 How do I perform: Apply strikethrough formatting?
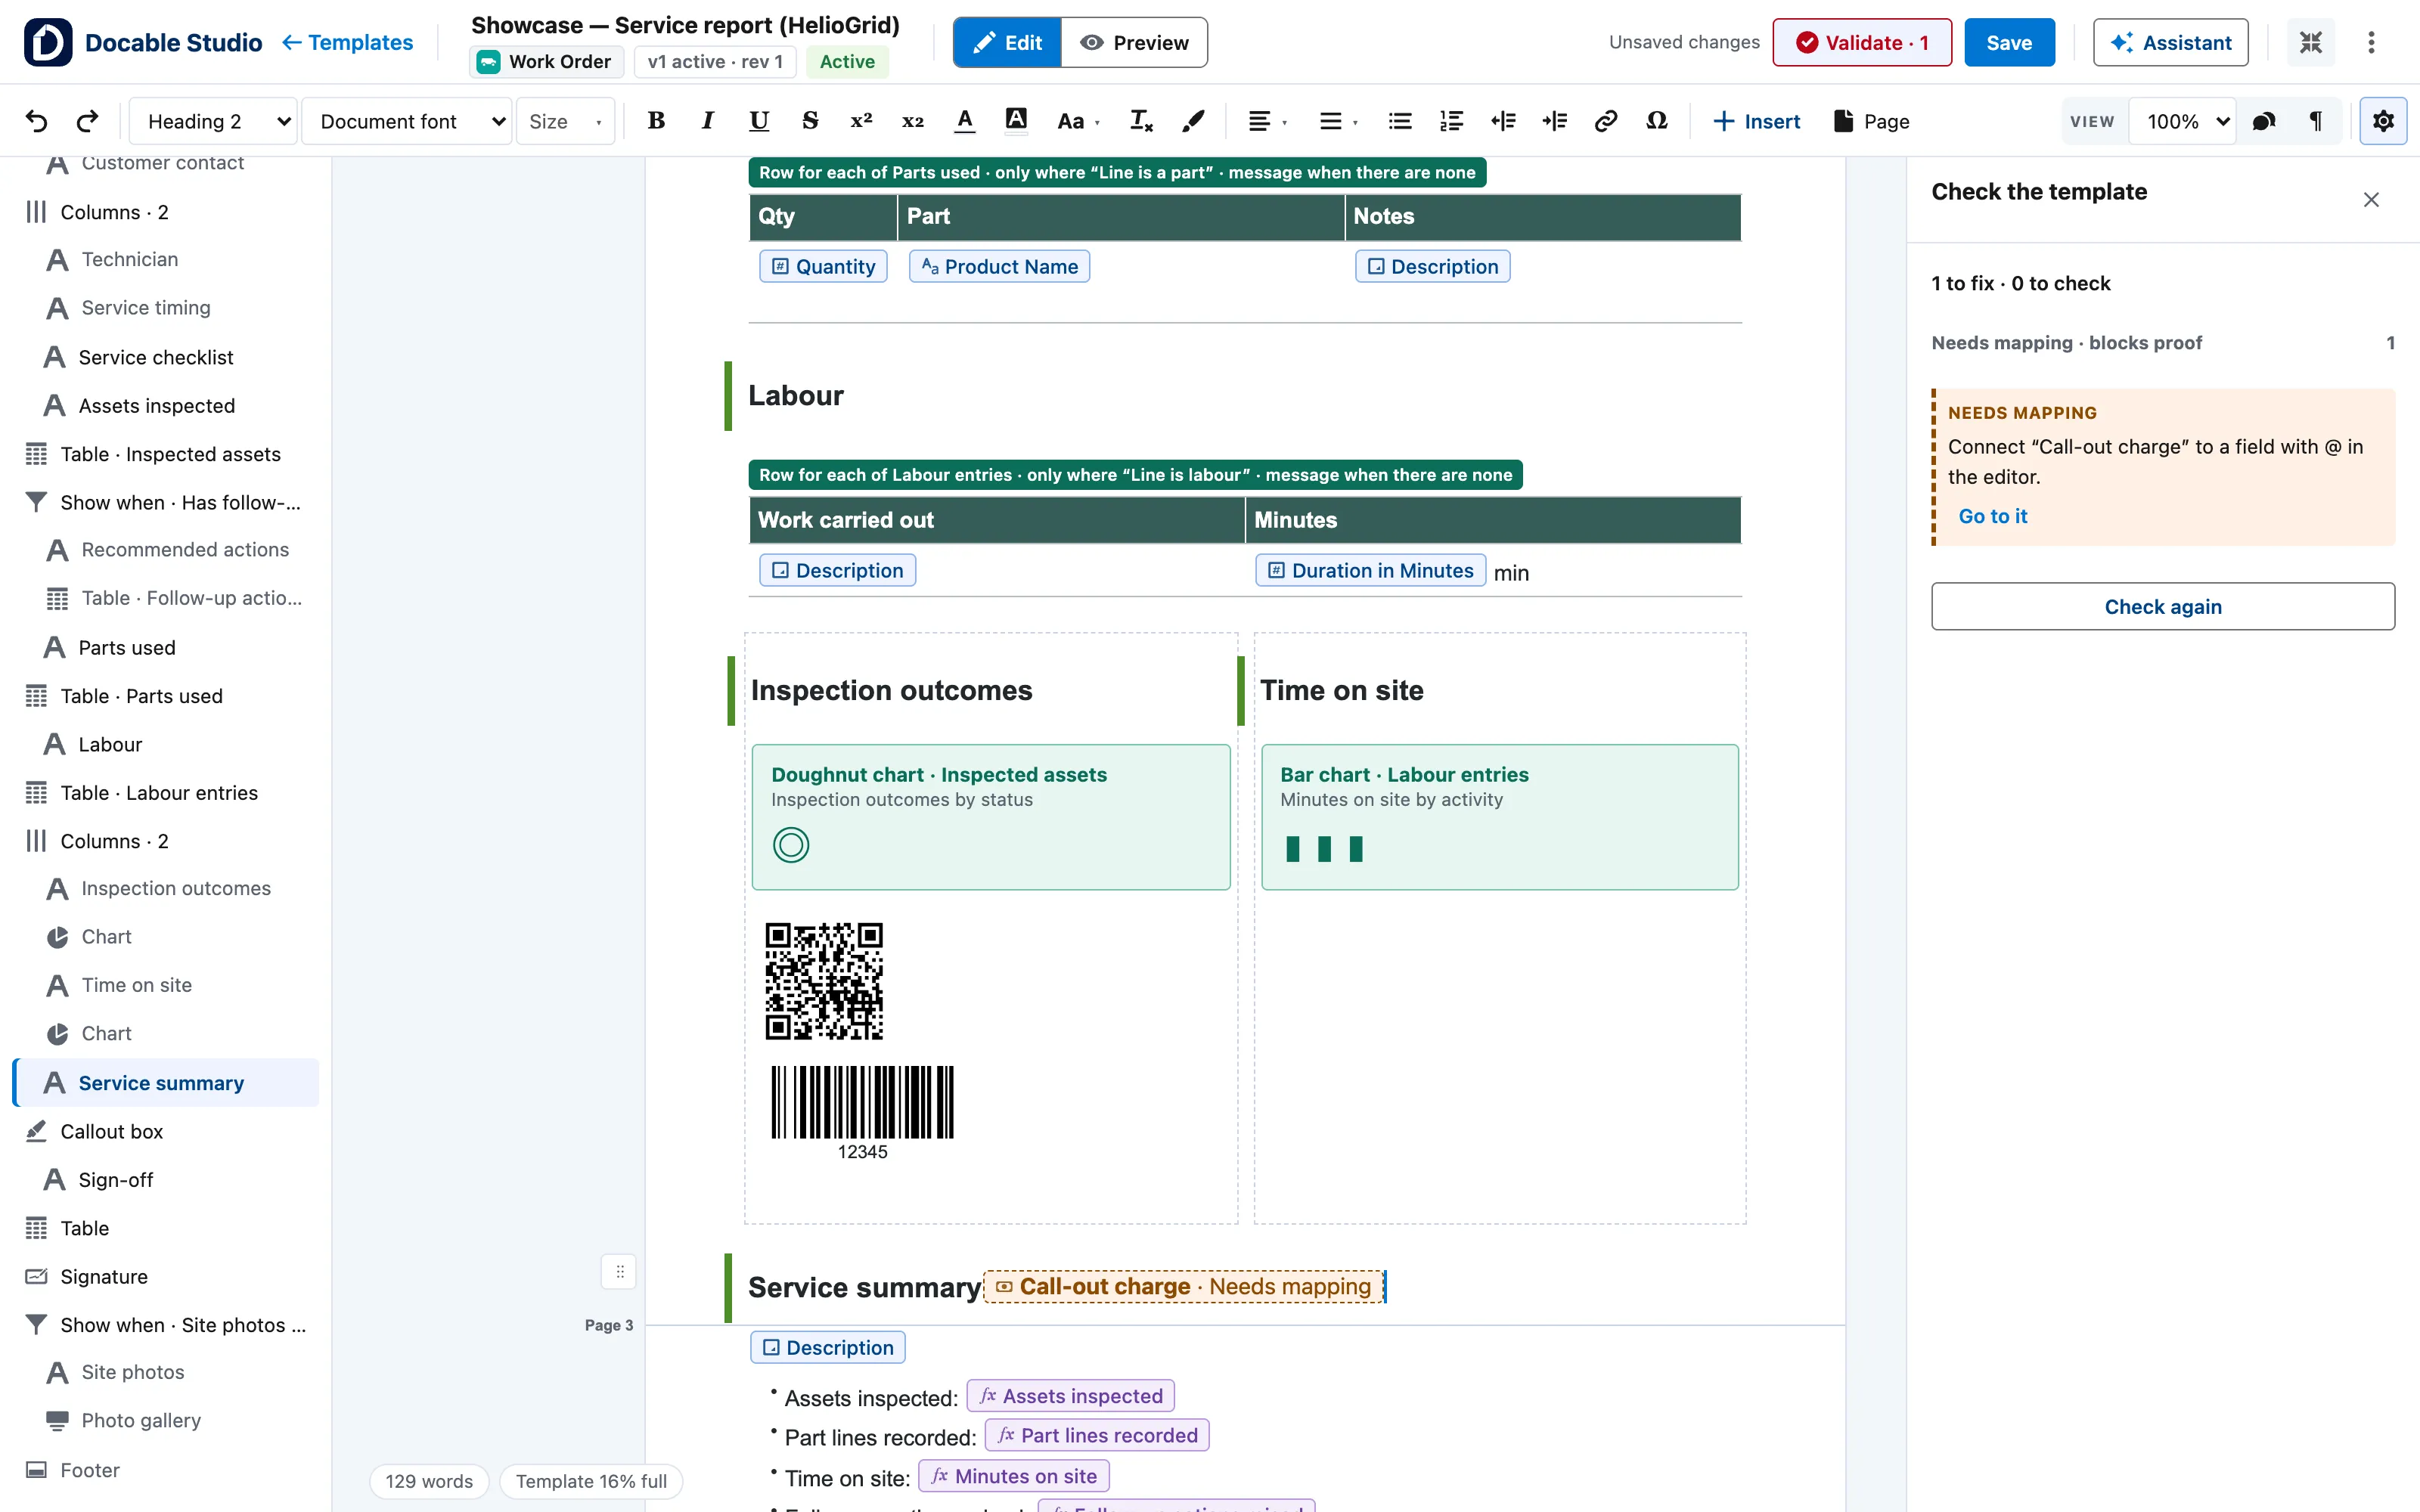(x=810, y=121)
